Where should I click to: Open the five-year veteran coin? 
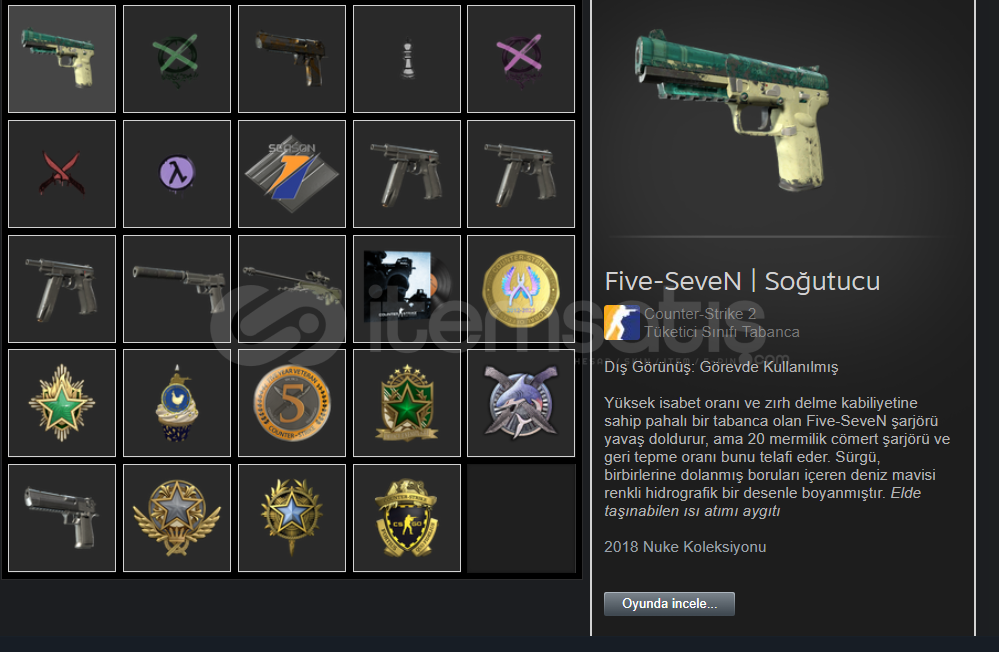click(x=292, y=403)
